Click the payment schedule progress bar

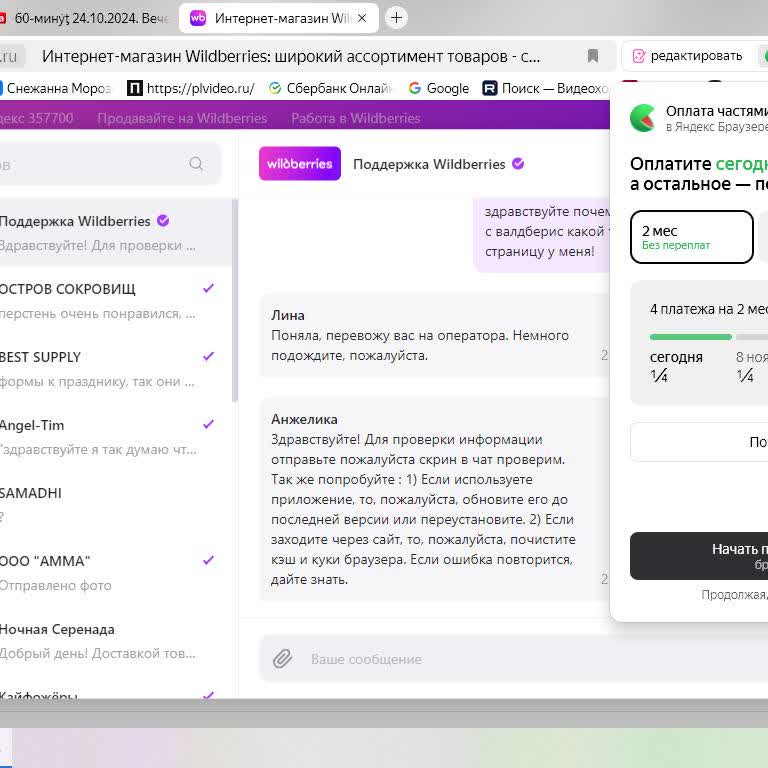708,337
